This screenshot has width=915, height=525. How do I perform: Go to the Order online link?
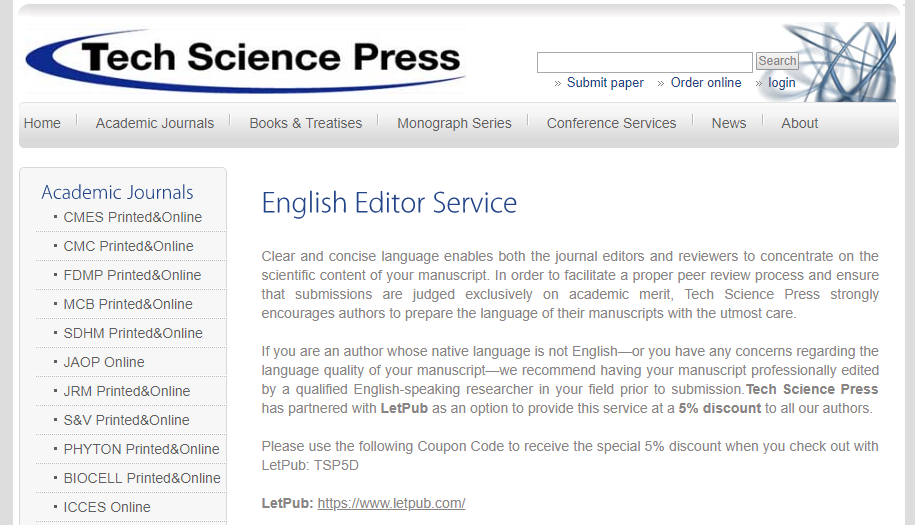coord(706,83)
